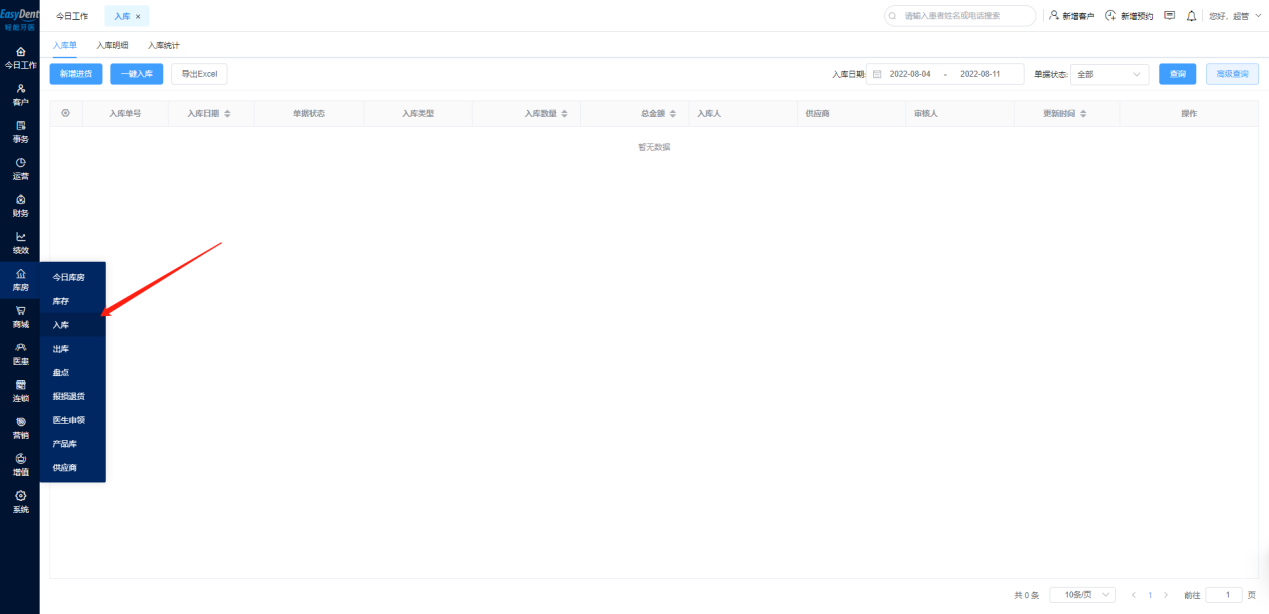Choose 今日库房 in the submenu

coord(73,277)
